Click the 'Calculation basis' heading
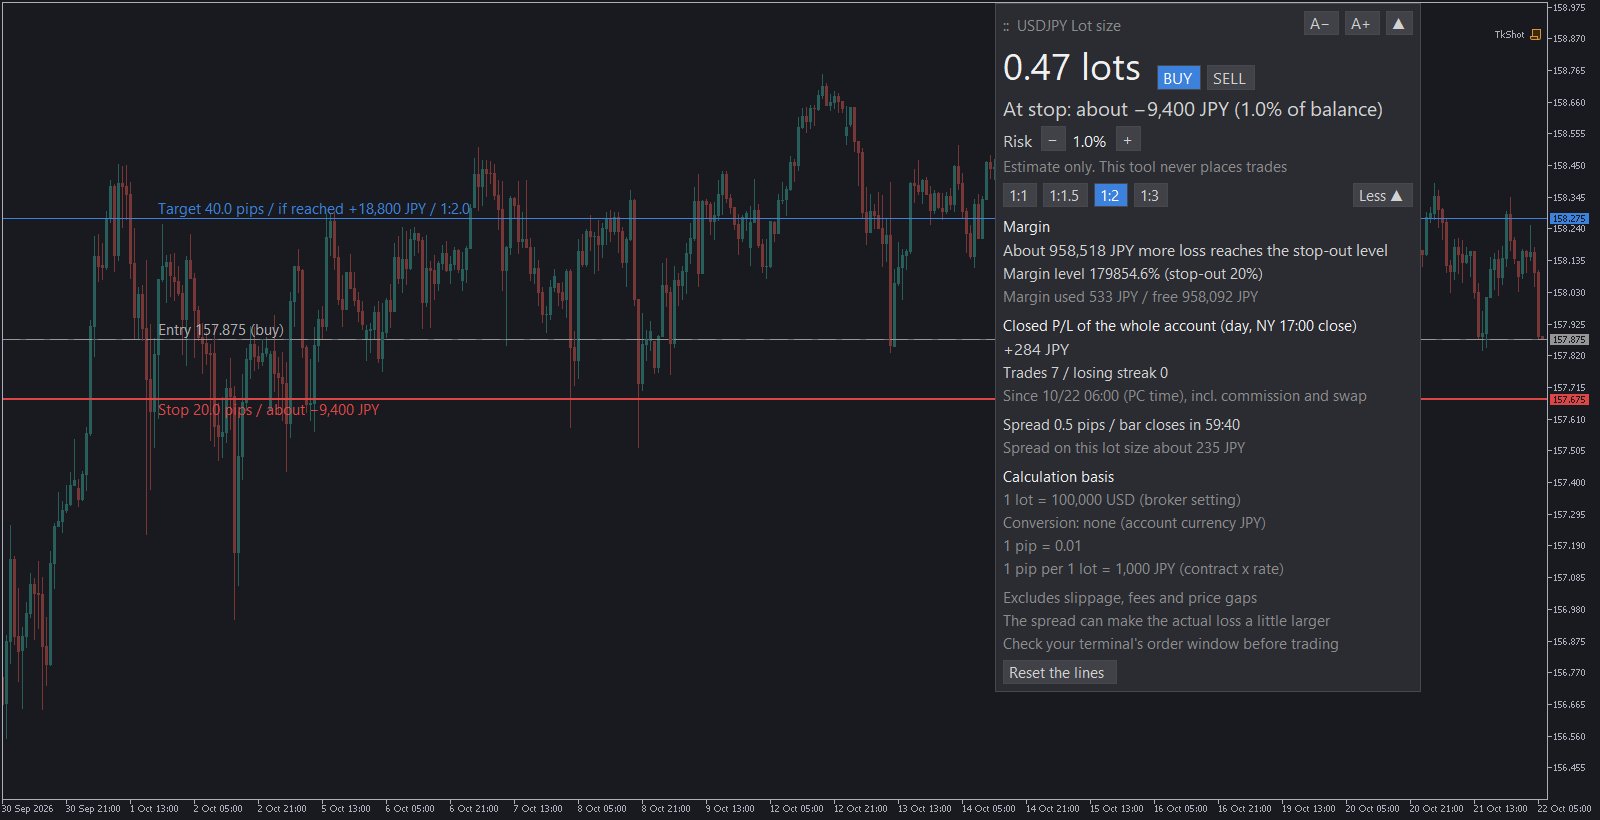 pos(1058,477)
